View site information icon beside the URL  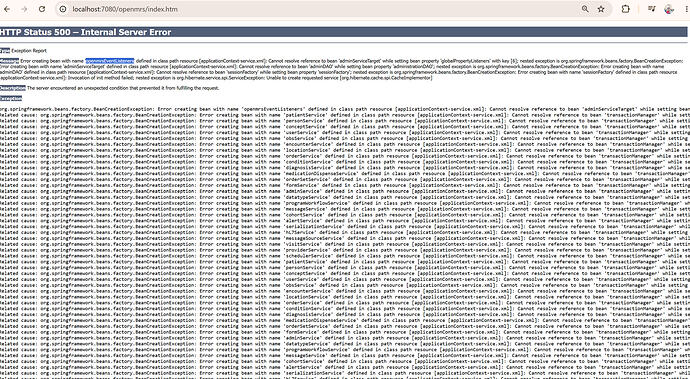click(63, 9)
